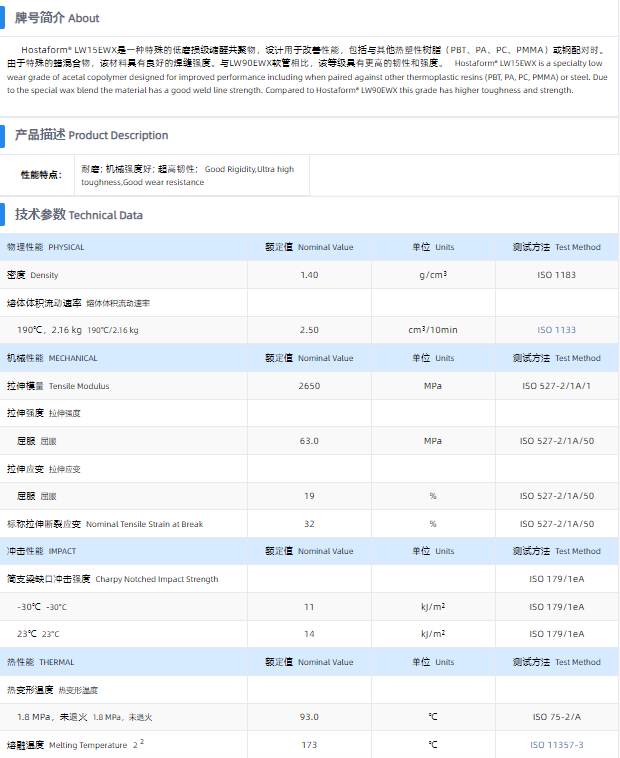Select the 机械性能 MECHANICAL table header

[52, 358]
